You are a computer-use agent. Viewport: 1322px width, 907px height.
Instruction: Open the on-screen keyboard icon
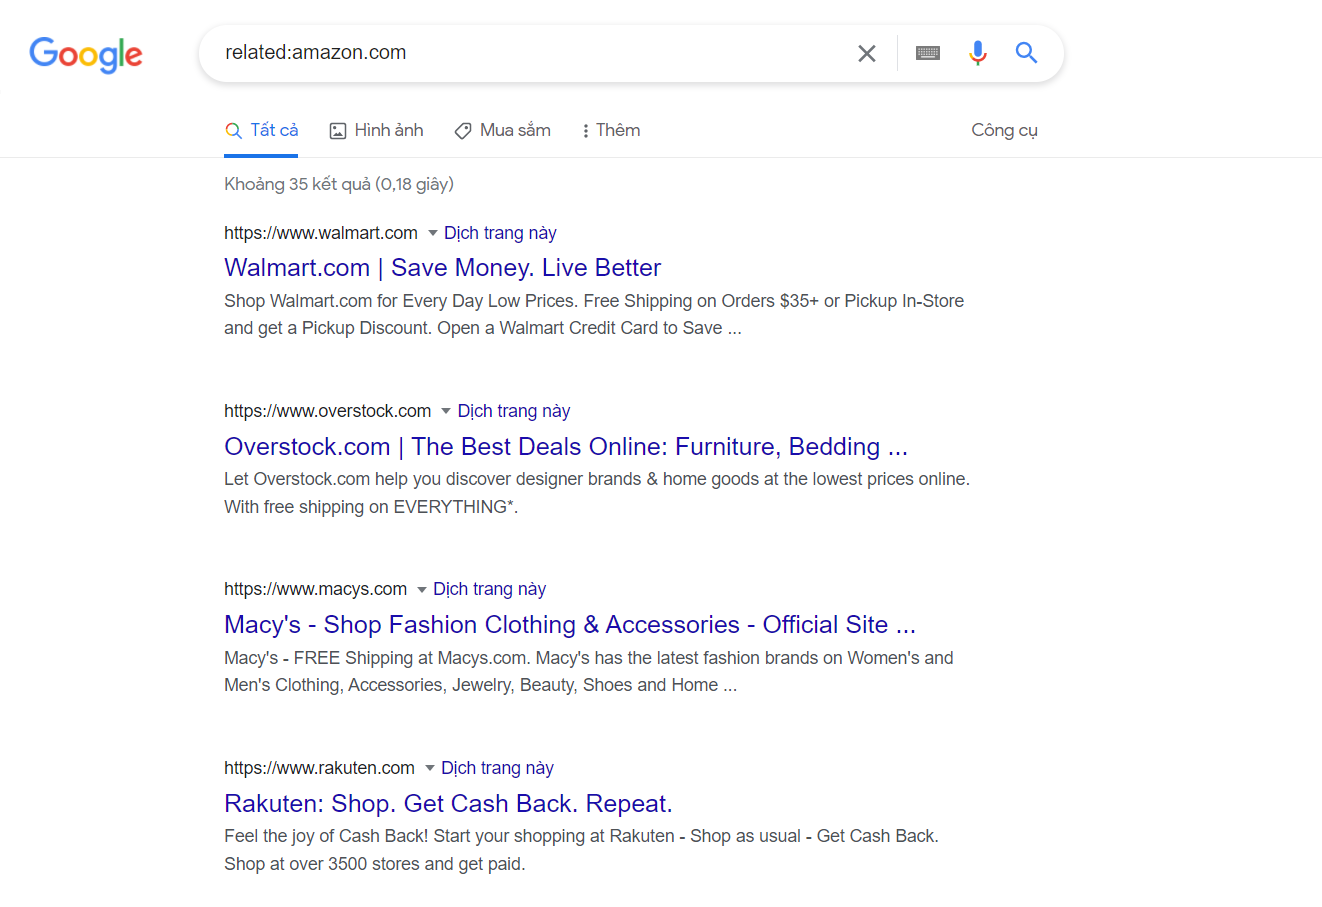point(928,53)
